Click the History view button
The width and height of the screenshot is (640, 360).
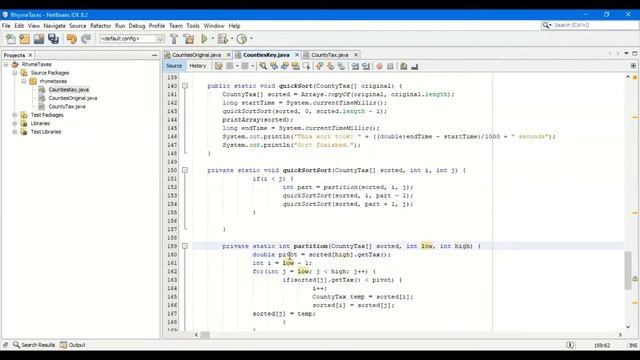coord(198,66)
